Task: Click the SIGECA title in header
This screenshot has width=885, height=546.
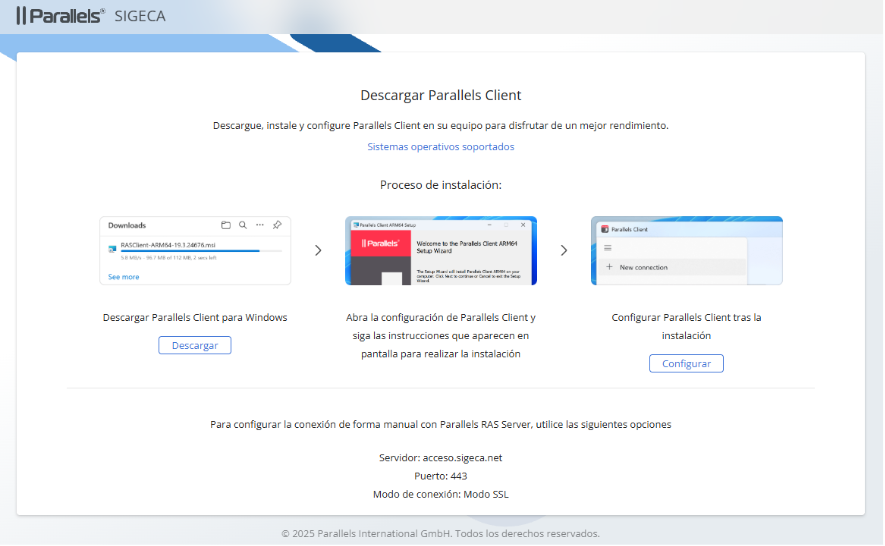Action: pos(140,16)
